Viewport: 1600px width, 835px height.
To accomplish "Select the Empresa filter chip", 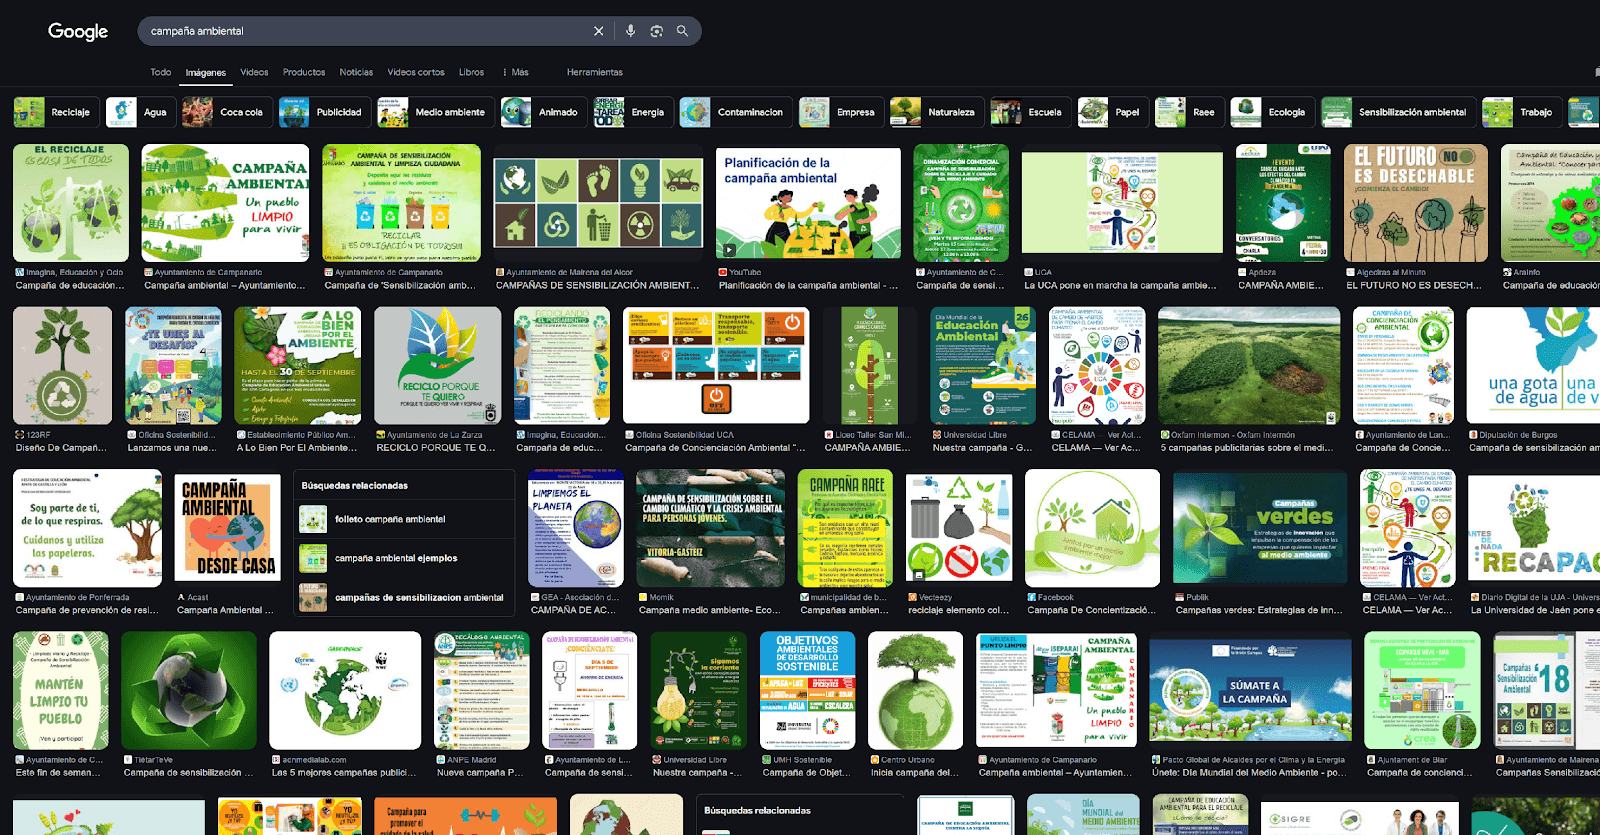I will 840,112.
